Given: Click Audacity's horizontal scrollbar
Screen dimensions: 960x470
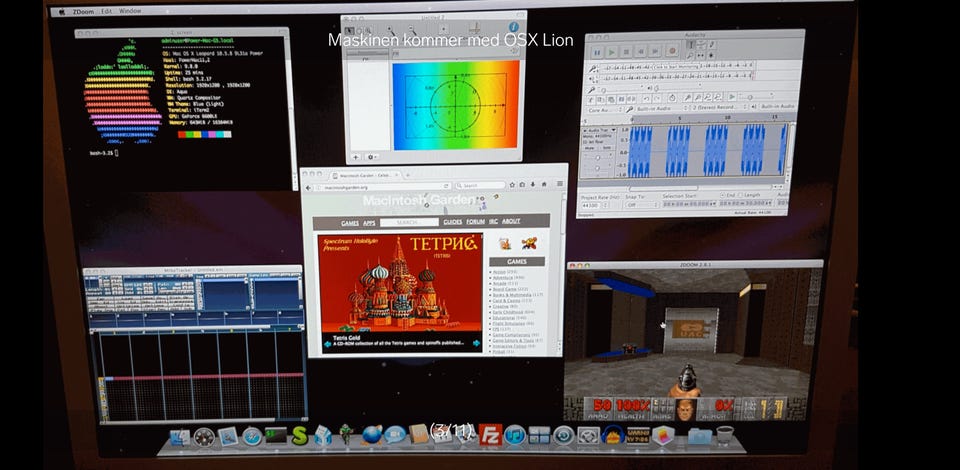Looking at the screenshot, I should (x=700, y=188).
